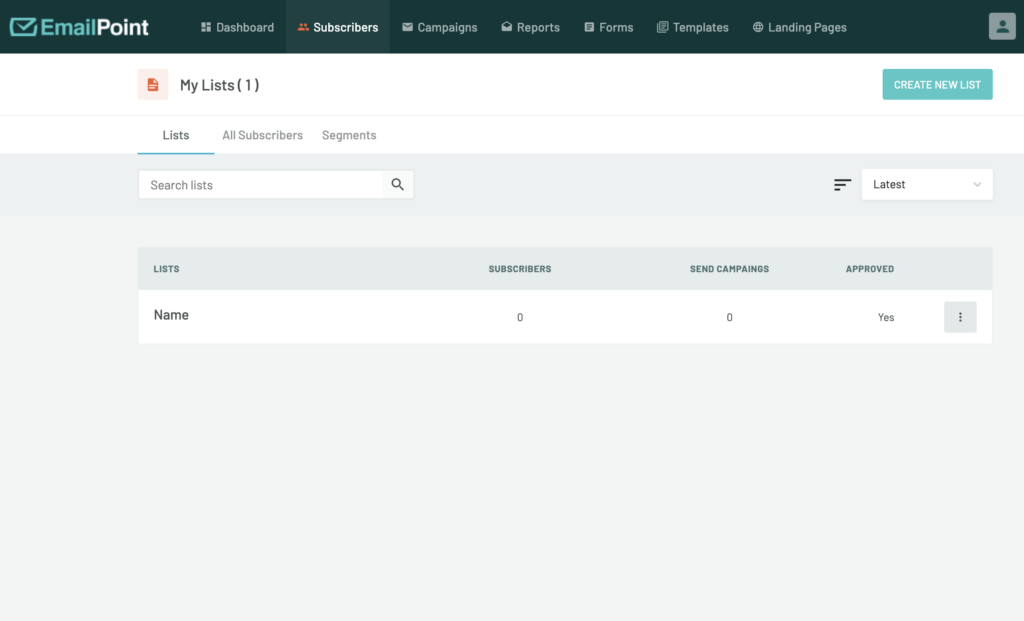Select the Lists tab

[176, 135]
